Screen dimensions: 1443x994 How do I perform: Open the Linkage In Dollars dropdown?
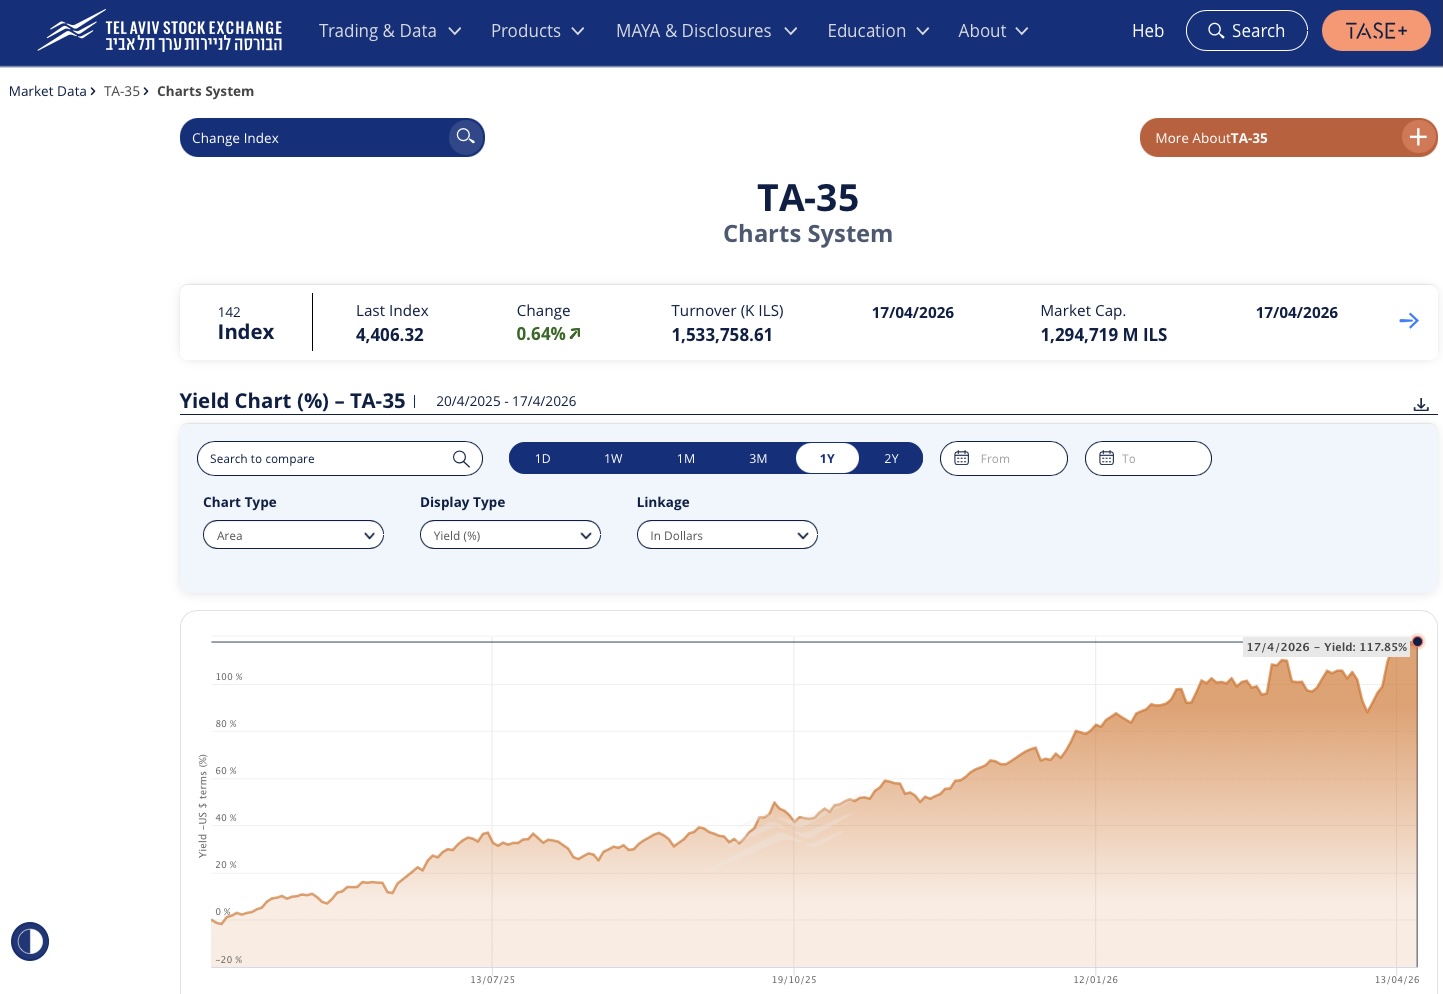727,536
